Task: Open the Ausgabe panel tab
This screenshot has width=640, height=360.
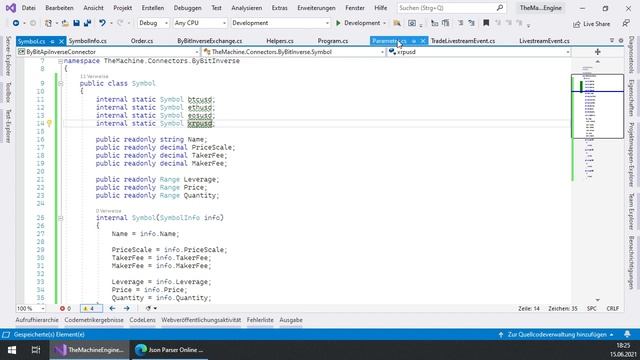Action: click(x=291, y=320)
